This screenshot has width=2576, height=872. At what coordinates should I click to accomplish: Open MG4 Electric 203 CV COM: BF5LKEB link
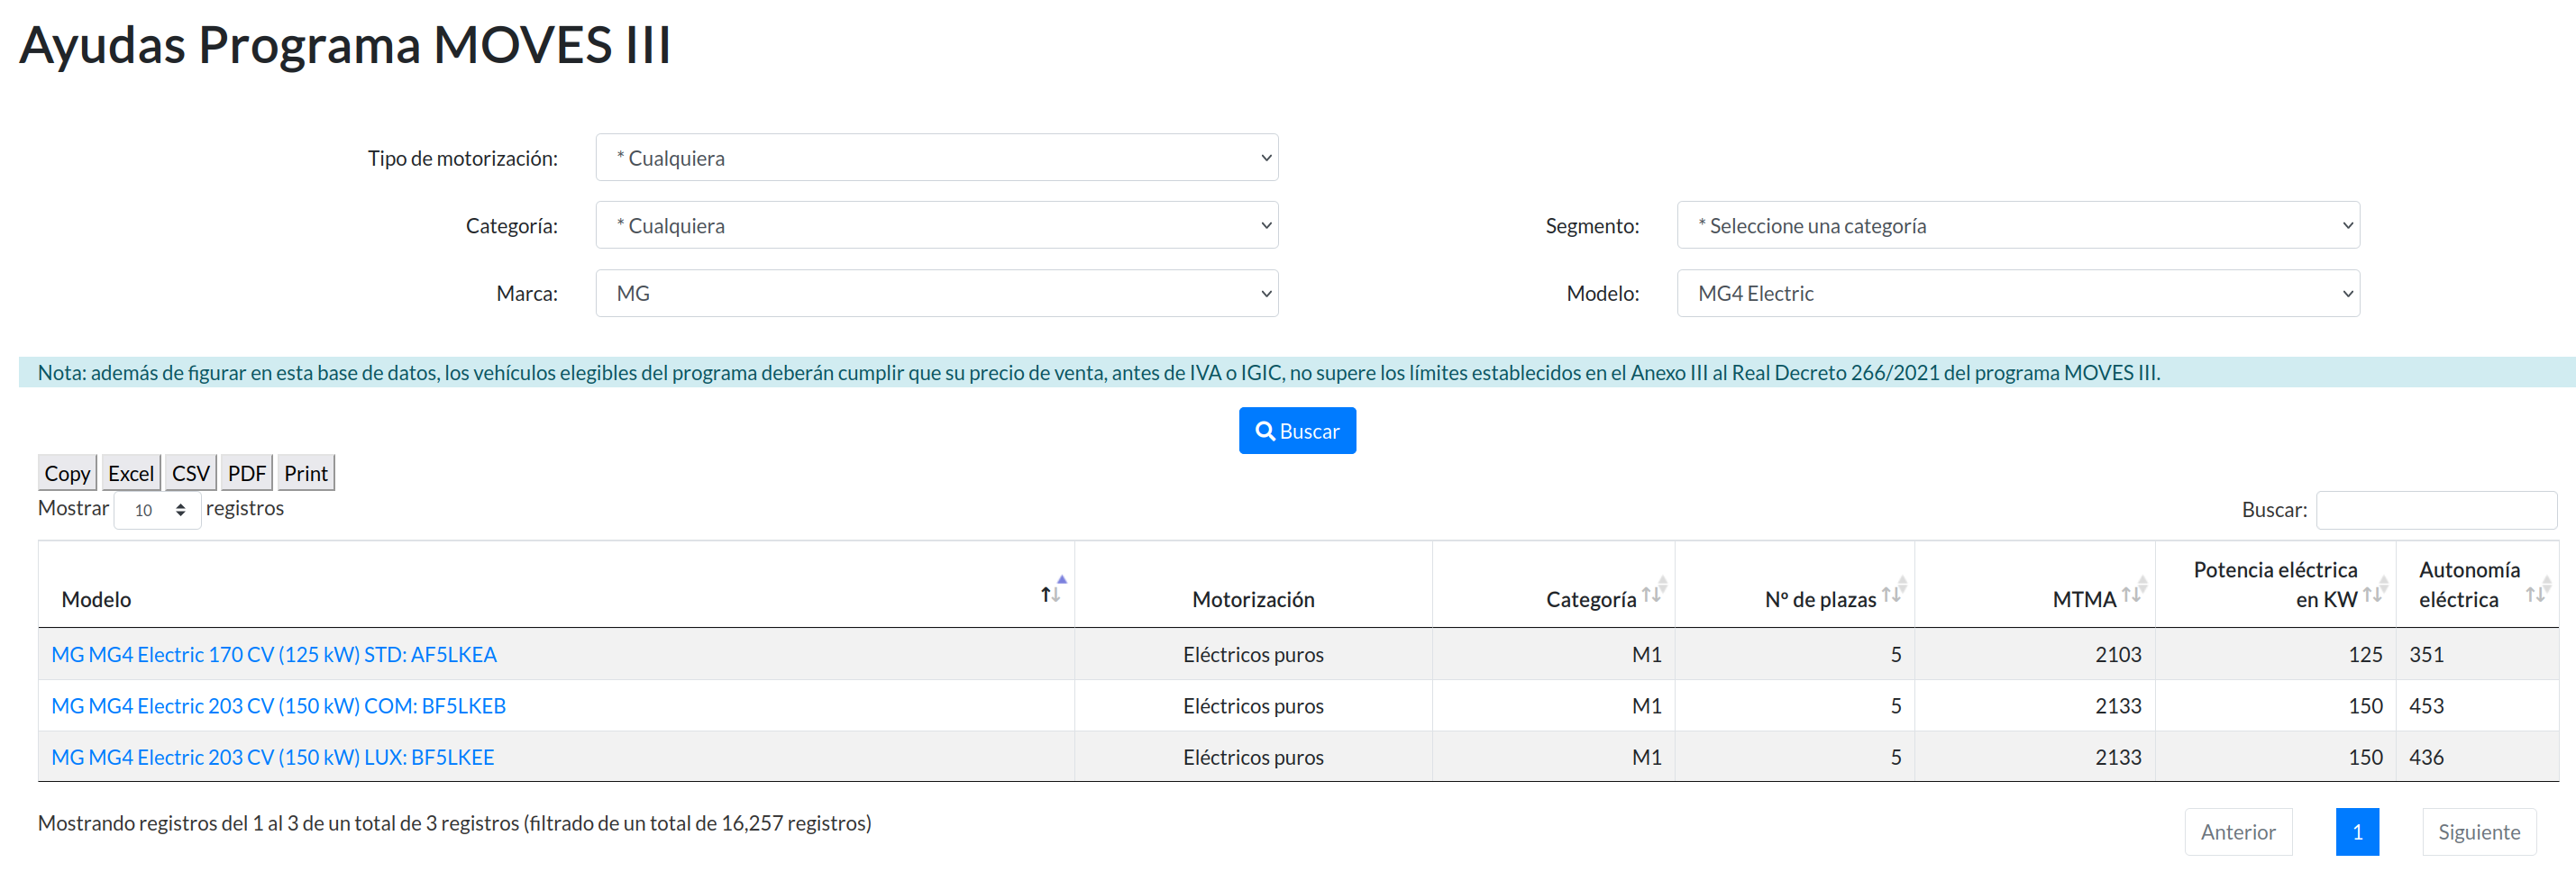[278, 706]
